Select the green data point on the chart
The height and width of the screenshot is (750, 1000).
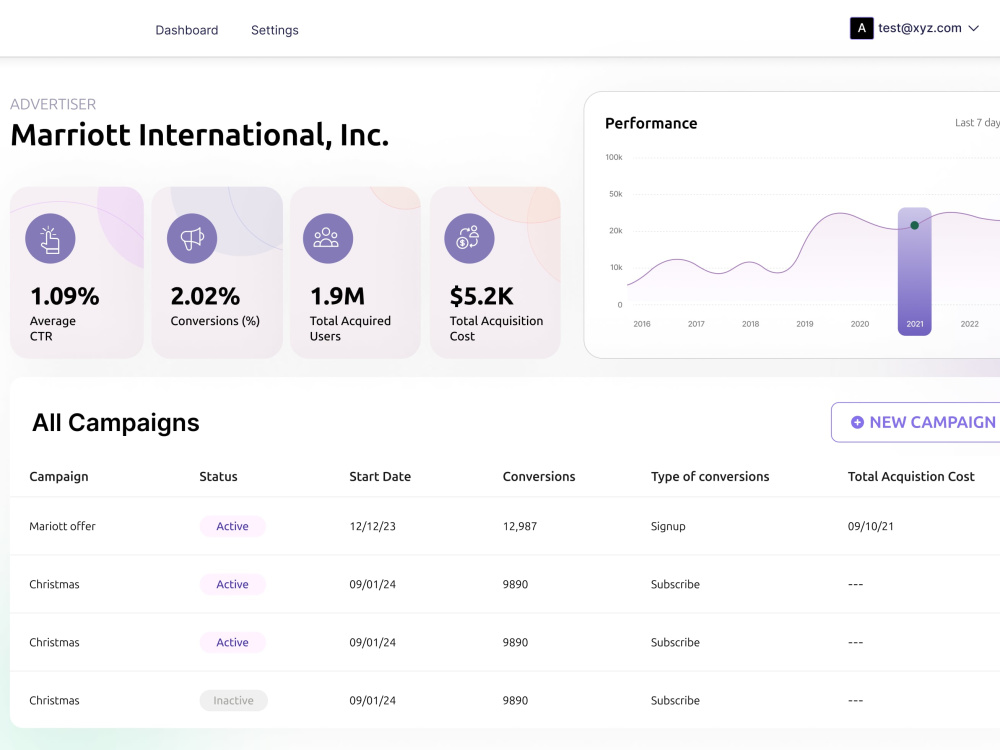[x=915, y=225]
